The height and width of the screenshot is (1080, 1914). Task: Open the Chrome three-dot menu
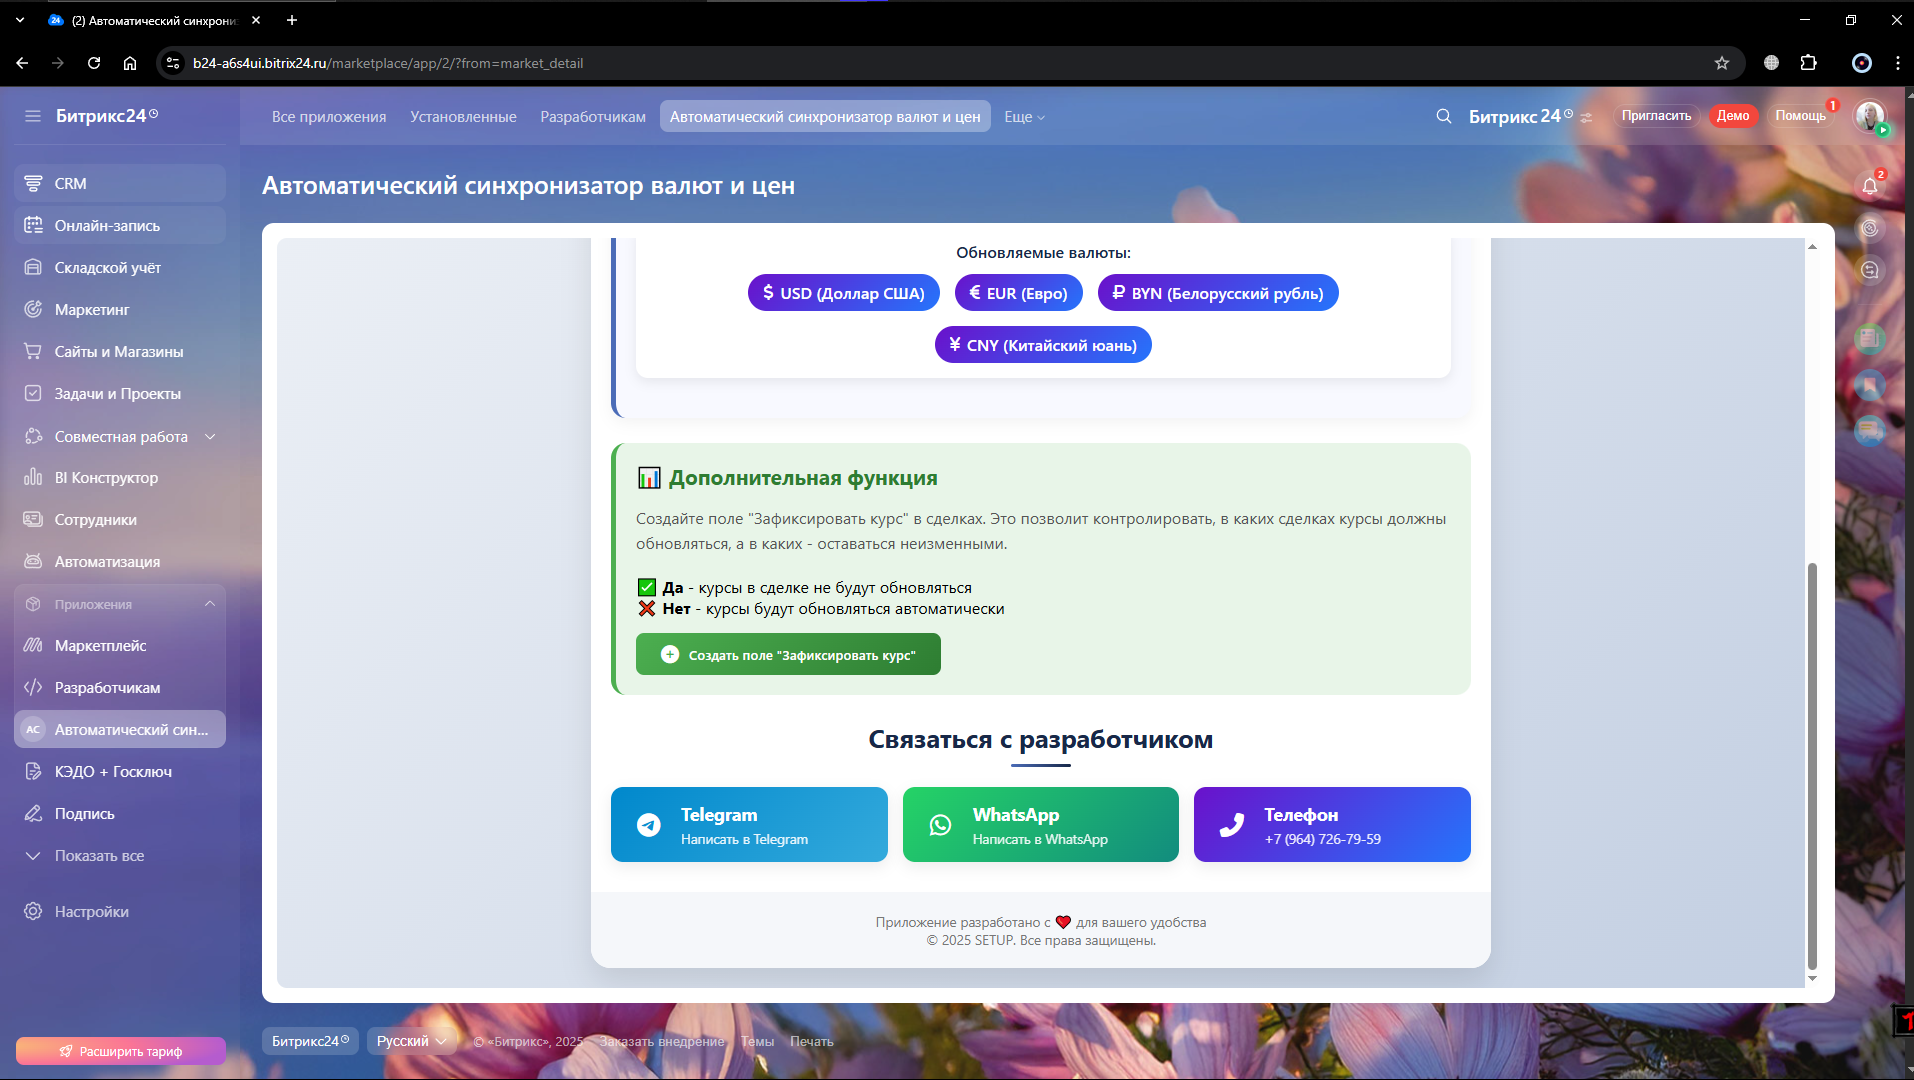1897,63
